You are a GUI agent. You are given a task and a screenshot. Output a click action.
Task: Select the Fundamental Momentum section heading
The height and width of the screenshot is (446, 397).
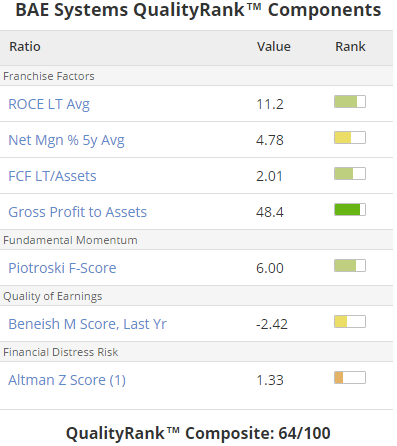tap(70, 240)
